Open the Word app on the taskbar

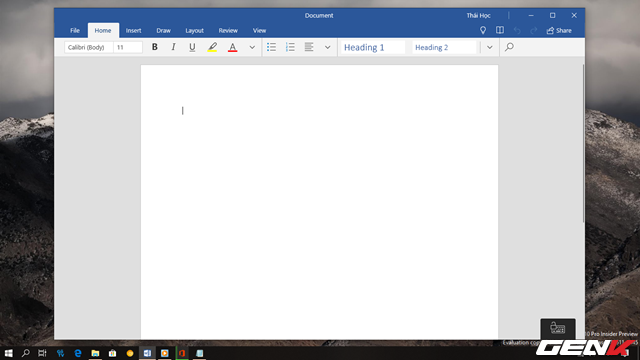147,353
